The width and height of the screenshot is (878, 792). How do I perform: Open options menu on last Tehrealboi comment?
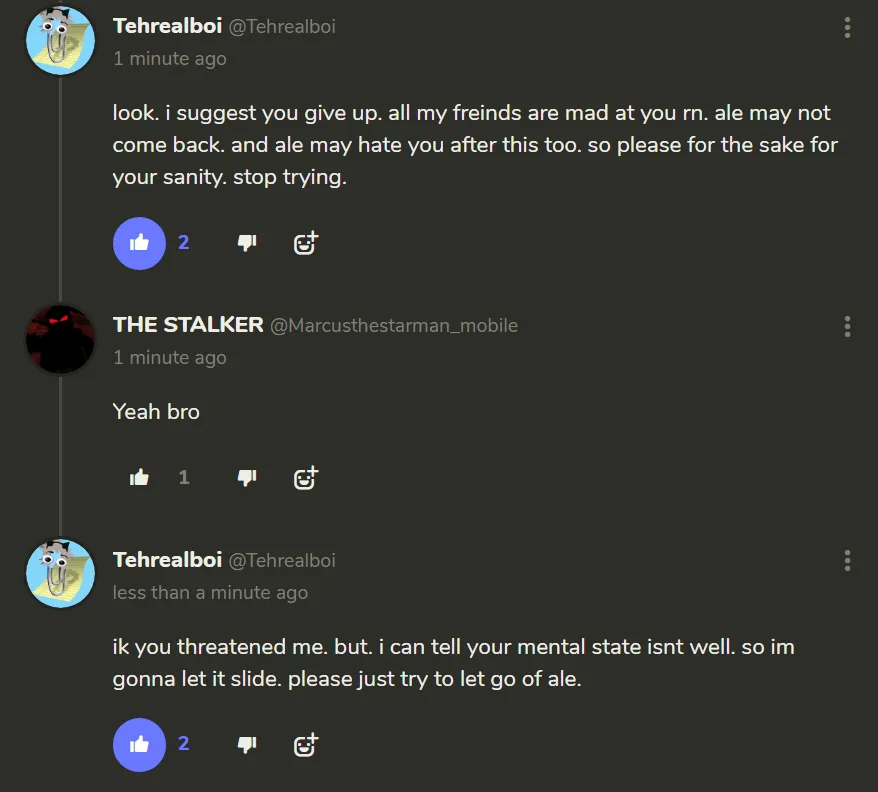[847, 561]
